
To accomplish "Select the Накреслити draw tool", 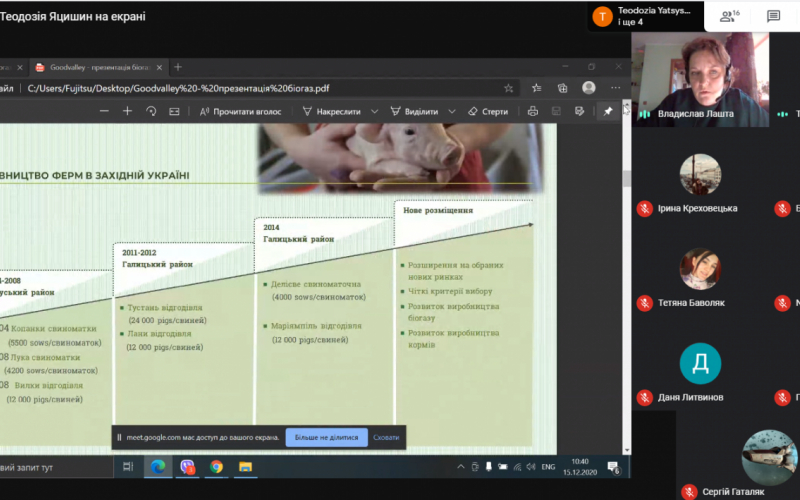I will (332, 111).
